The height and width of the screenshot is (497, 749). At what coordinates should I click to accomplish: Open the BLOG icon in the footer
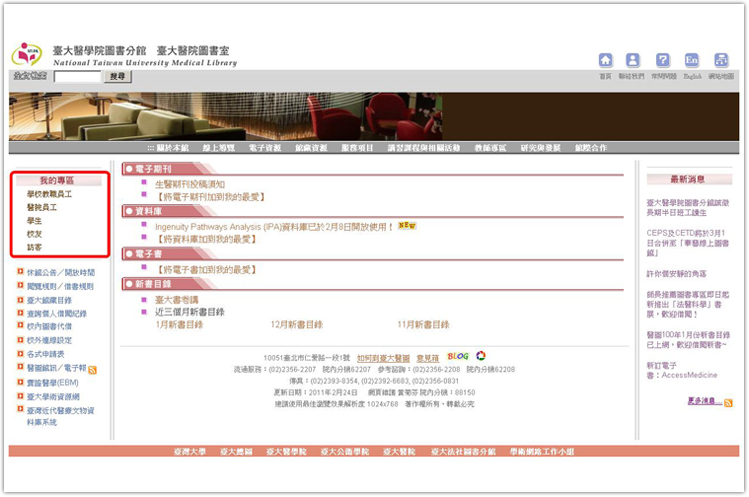pyautogui.click(x=458, y=357)
